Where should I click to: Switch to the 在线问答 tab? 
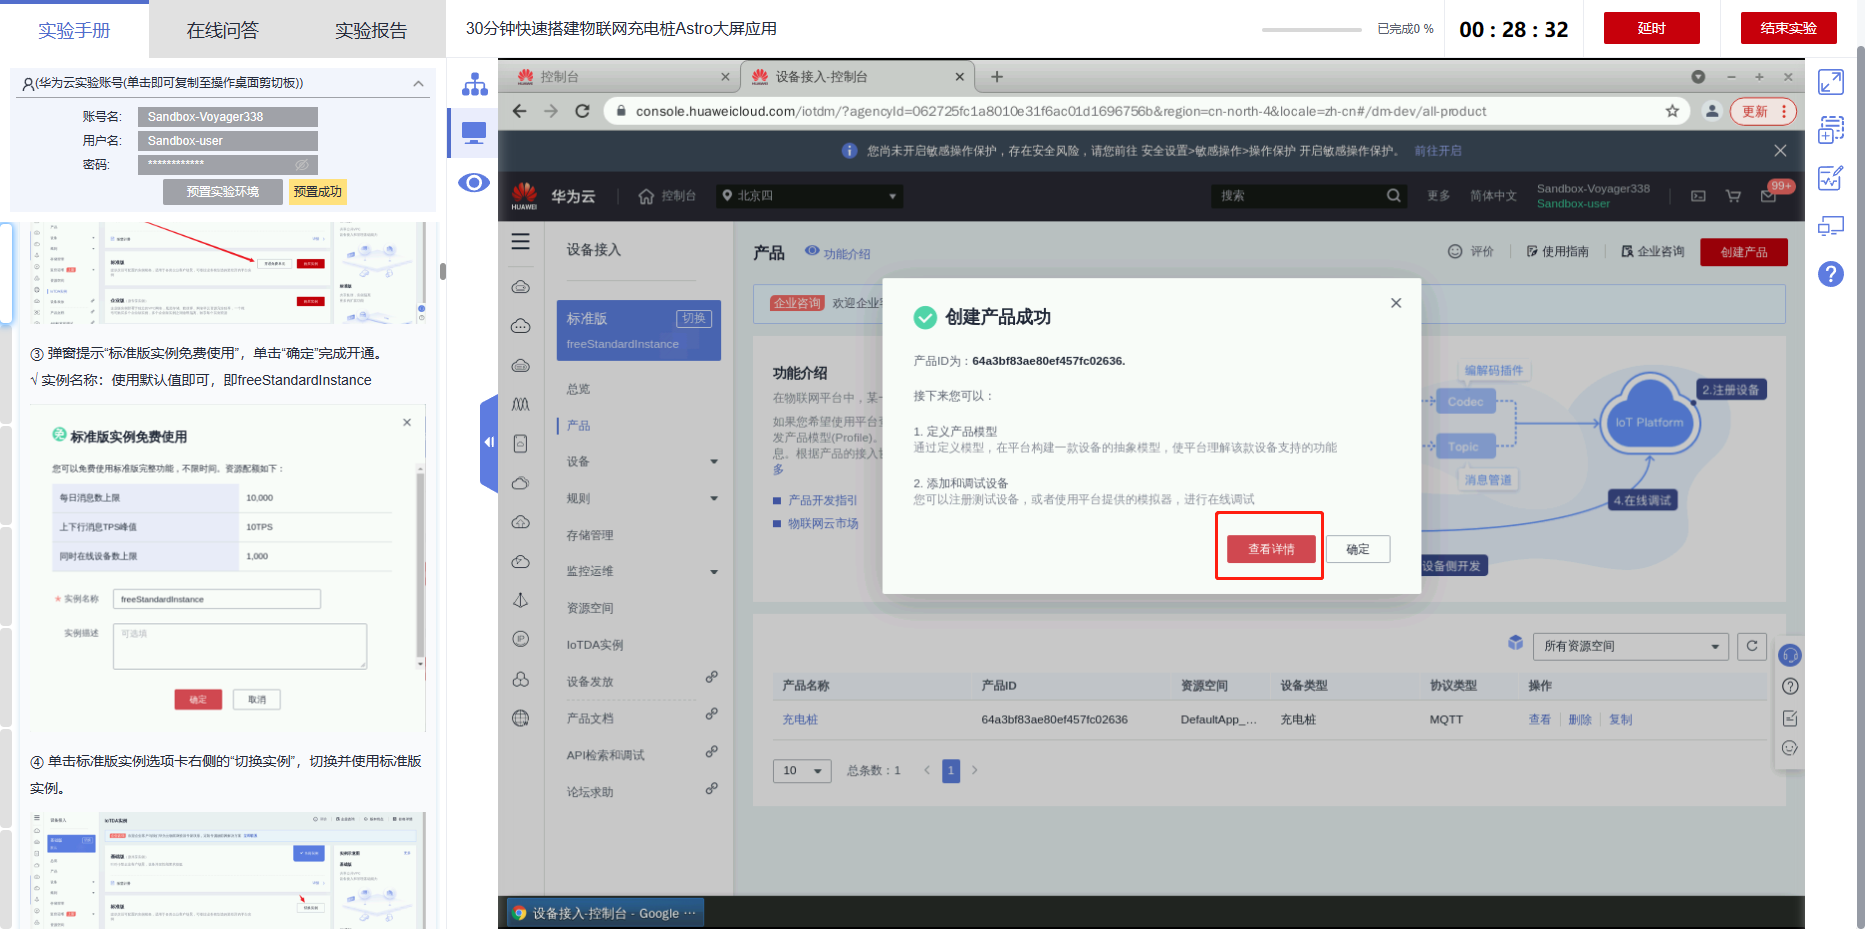pos(222,31)
